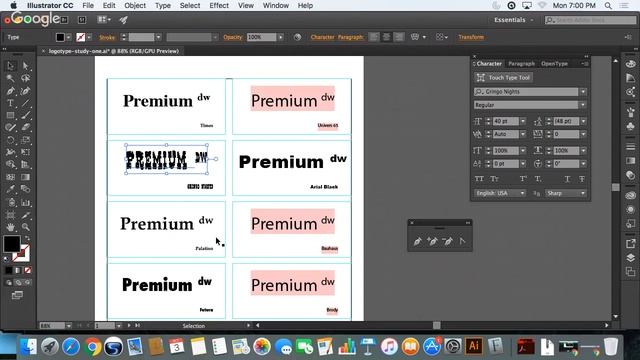
Task: Expand the font style Regular dropdown
Action: (583, 105)
